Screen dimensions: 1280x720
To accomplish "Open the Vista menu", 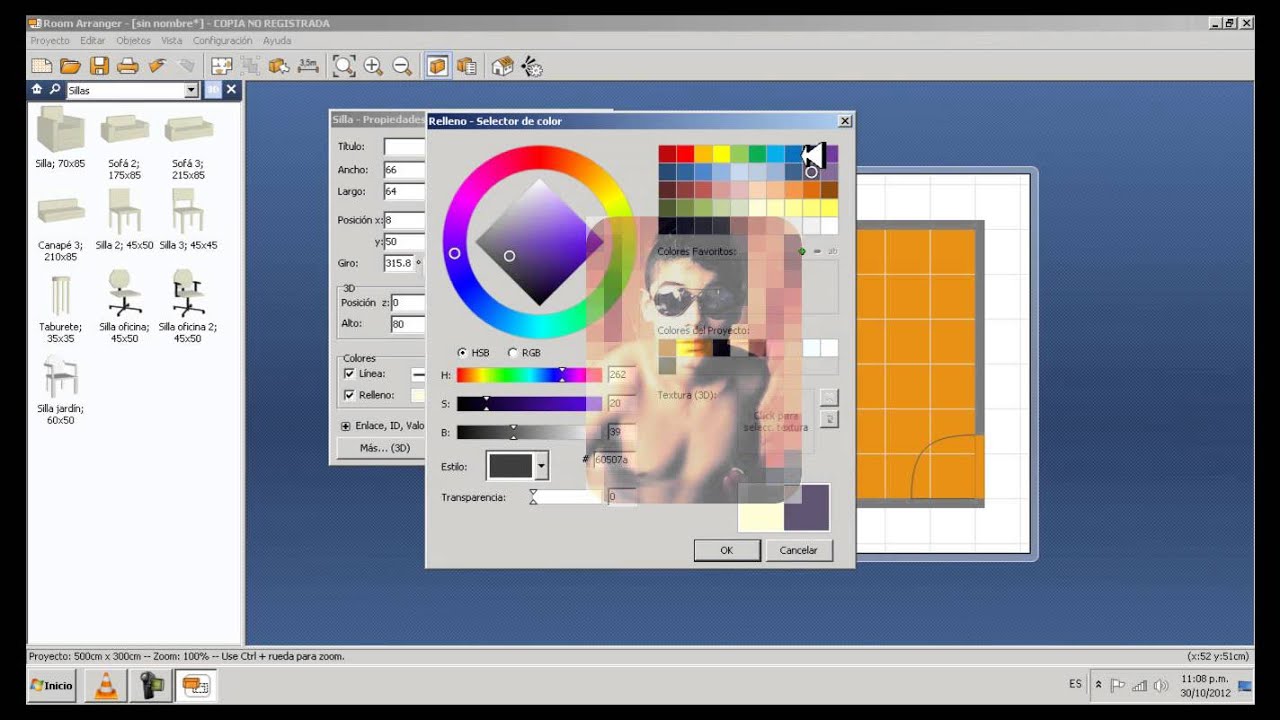I will pyautogui.click(x=172, y=41).
